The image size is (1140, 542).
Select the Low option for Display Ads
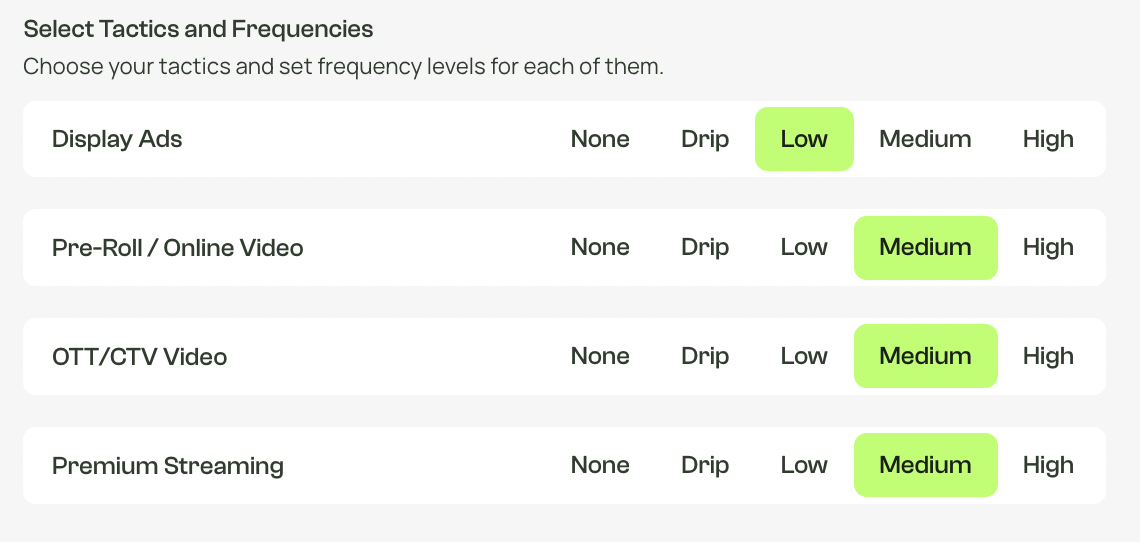[804, 139]
